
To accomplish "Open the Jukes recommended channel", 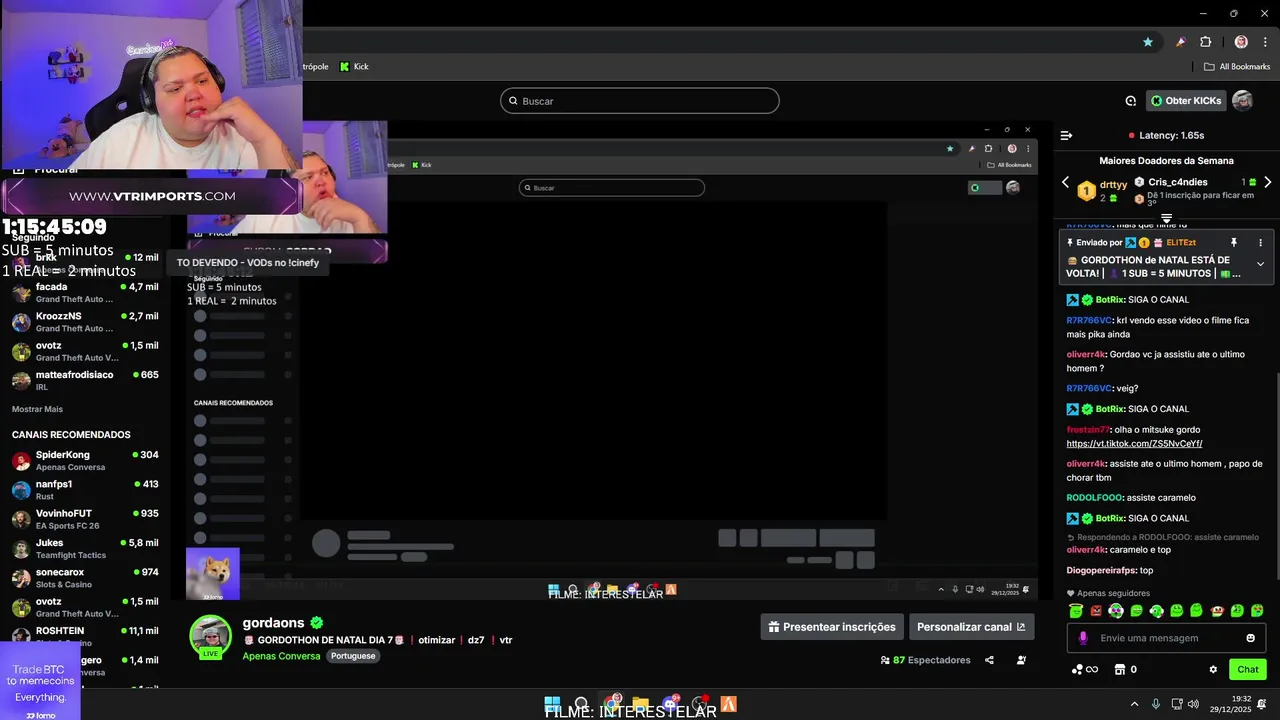I will (84, 548).
